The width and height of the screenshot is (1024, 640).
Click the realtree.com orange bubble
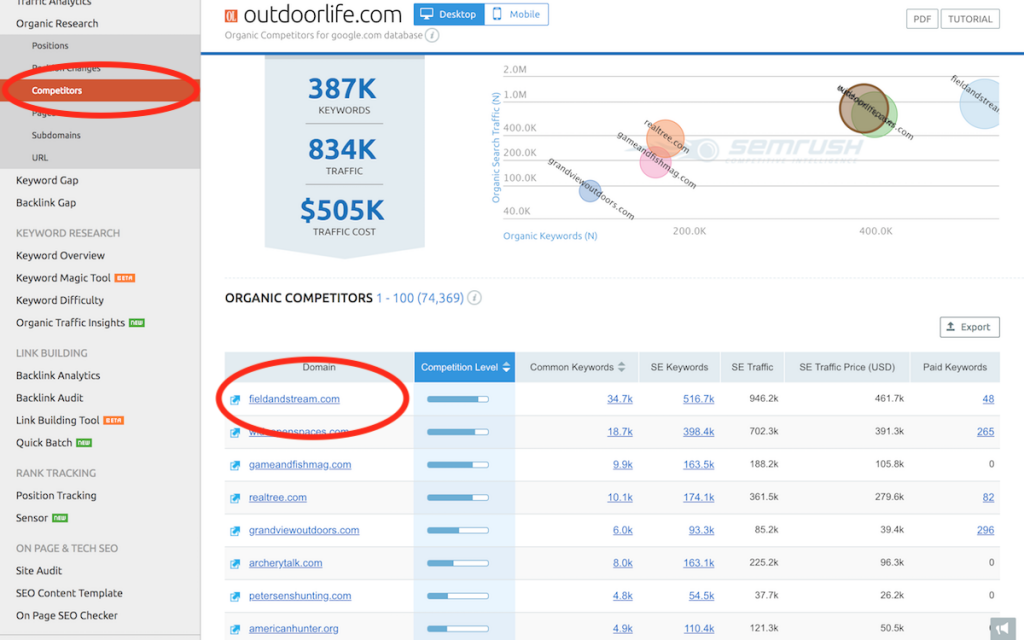(x=665, y=137)
